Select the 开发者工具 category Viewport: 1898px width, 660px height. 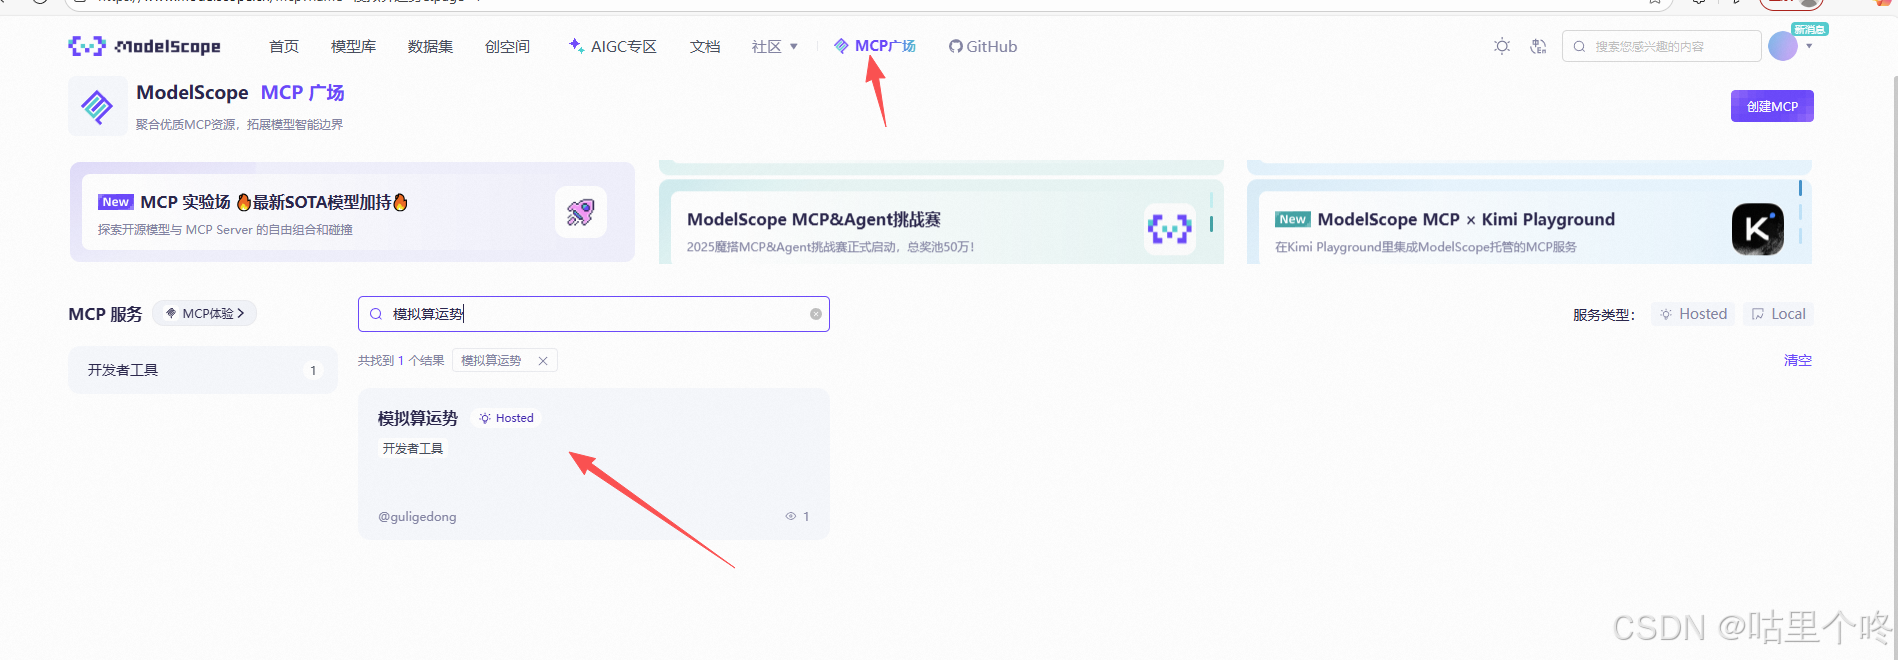203,370
